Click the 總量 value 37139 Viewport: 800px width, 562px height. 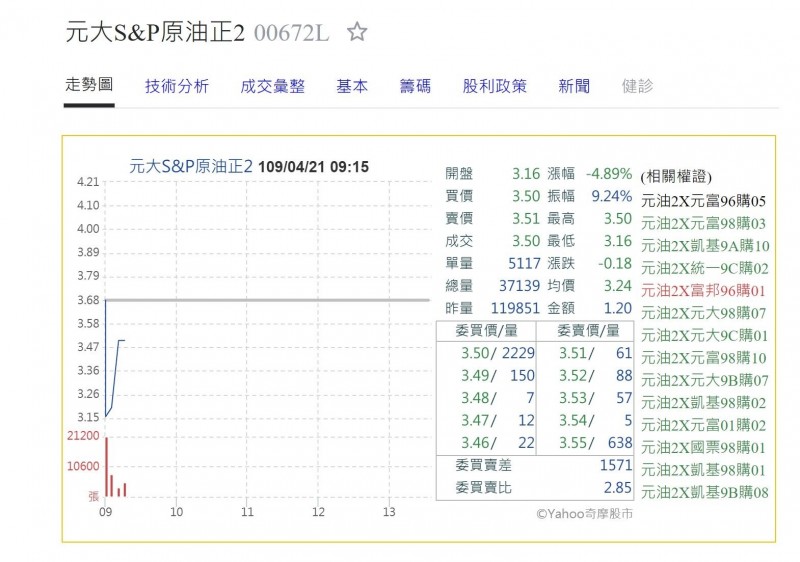coord(519,286)
